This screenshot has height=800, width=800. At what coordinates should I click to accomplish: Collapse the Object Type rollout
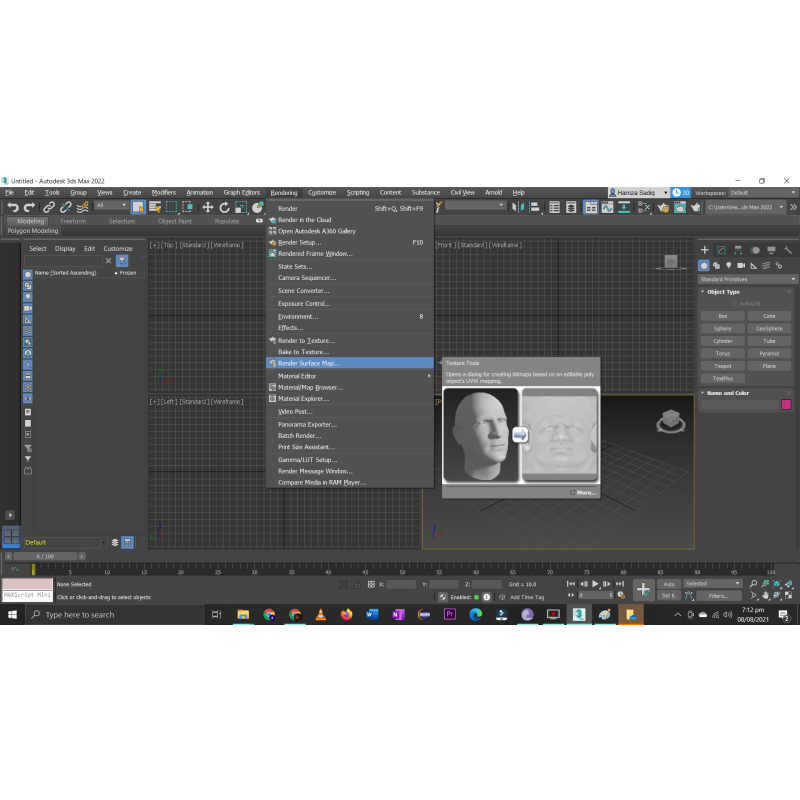725,292
